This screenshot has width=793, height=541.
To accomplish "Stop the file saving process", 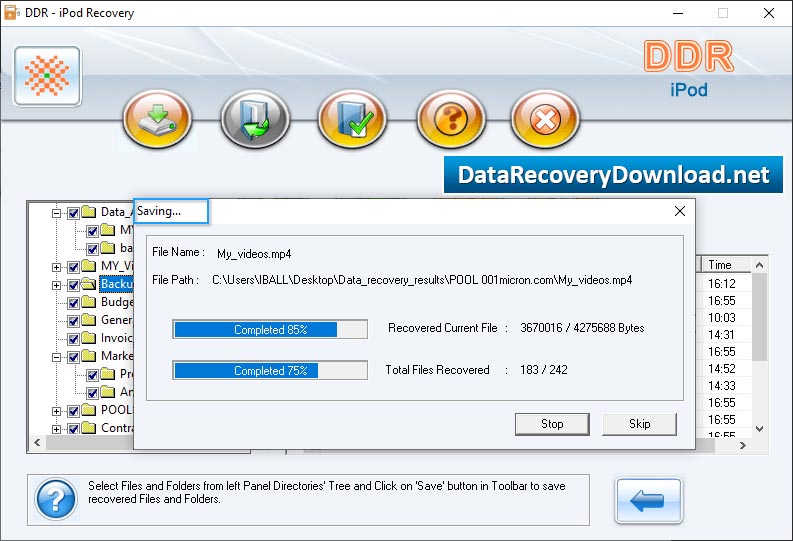I will [552, 424].
